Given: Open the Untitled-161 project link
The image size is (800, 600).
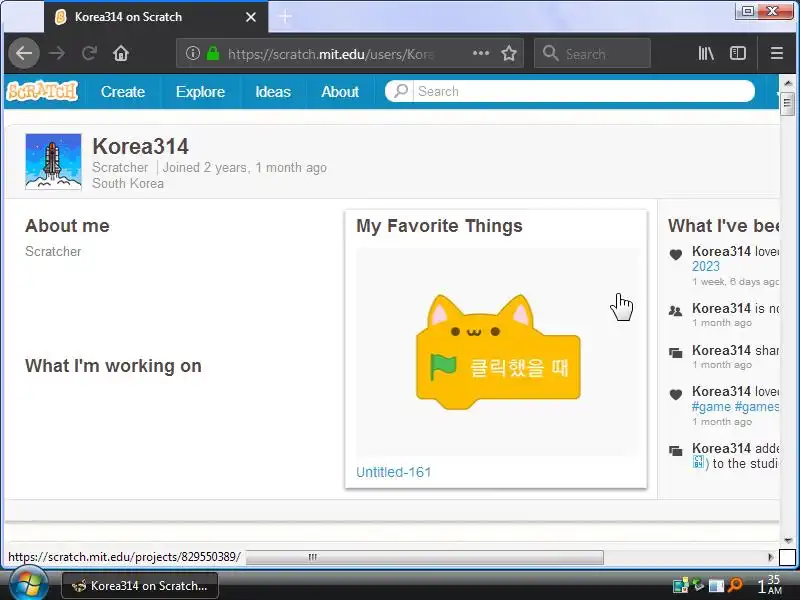Looking at the screenshot, I should coord(393,472).
